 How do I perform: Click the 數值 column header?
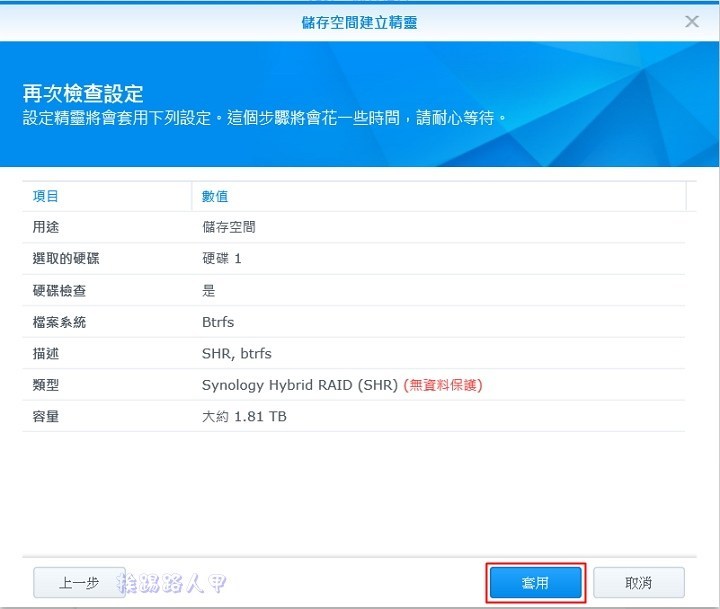click(216, 196)
